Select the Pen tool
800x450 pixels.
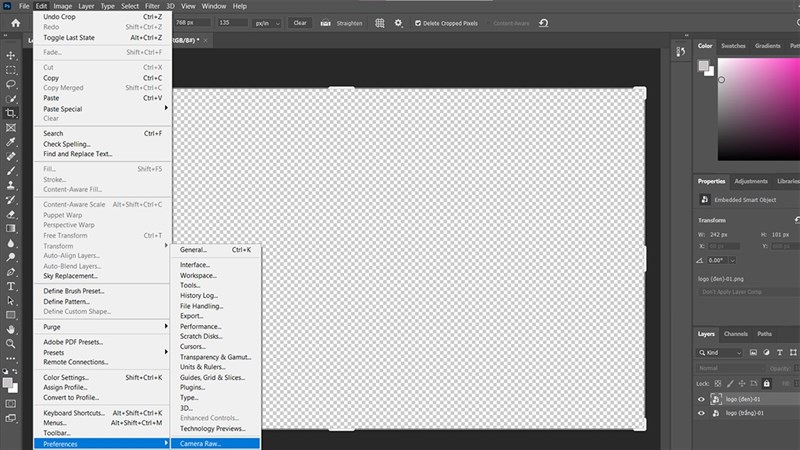pyautogui.click(x=11, y=272)
